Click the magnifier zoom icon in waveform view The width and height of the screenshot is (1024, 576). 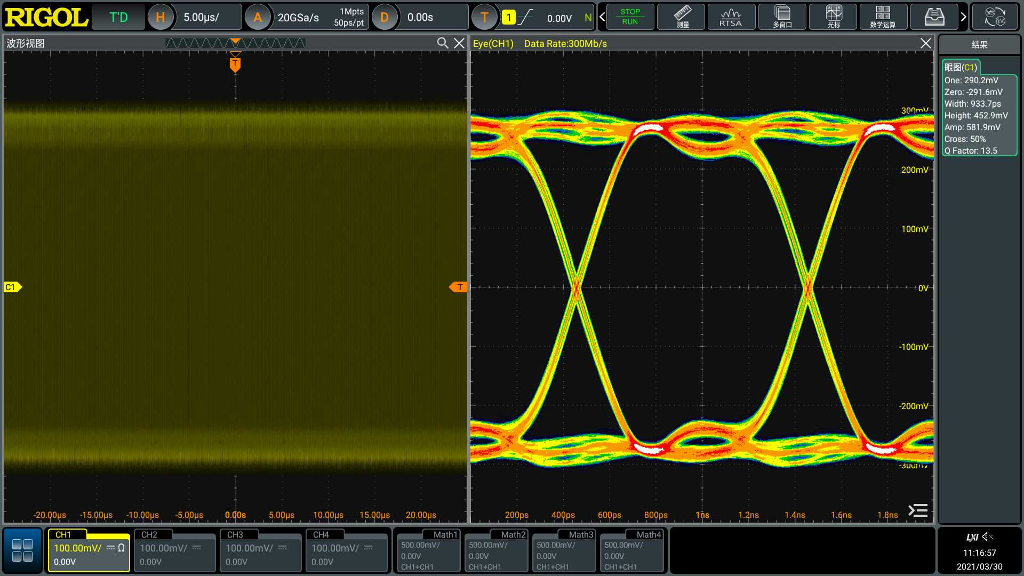[x=443, y=43]
